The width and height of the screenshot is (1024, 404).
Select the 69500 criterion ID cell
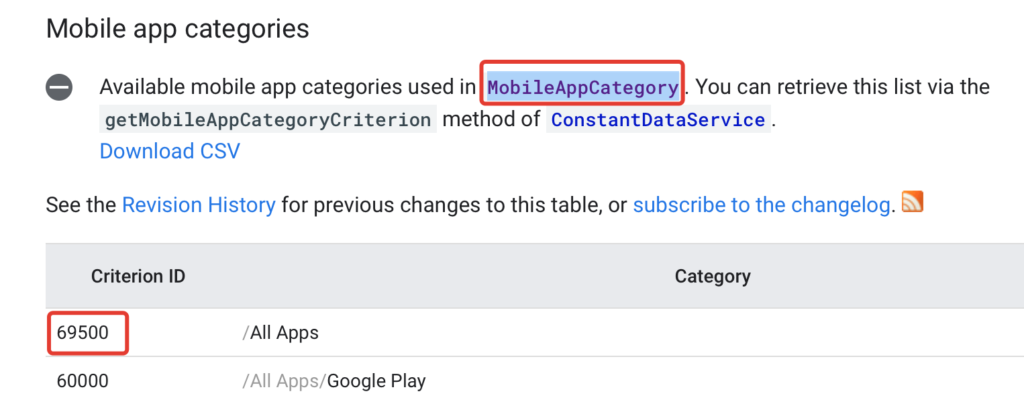coord(82,333)
